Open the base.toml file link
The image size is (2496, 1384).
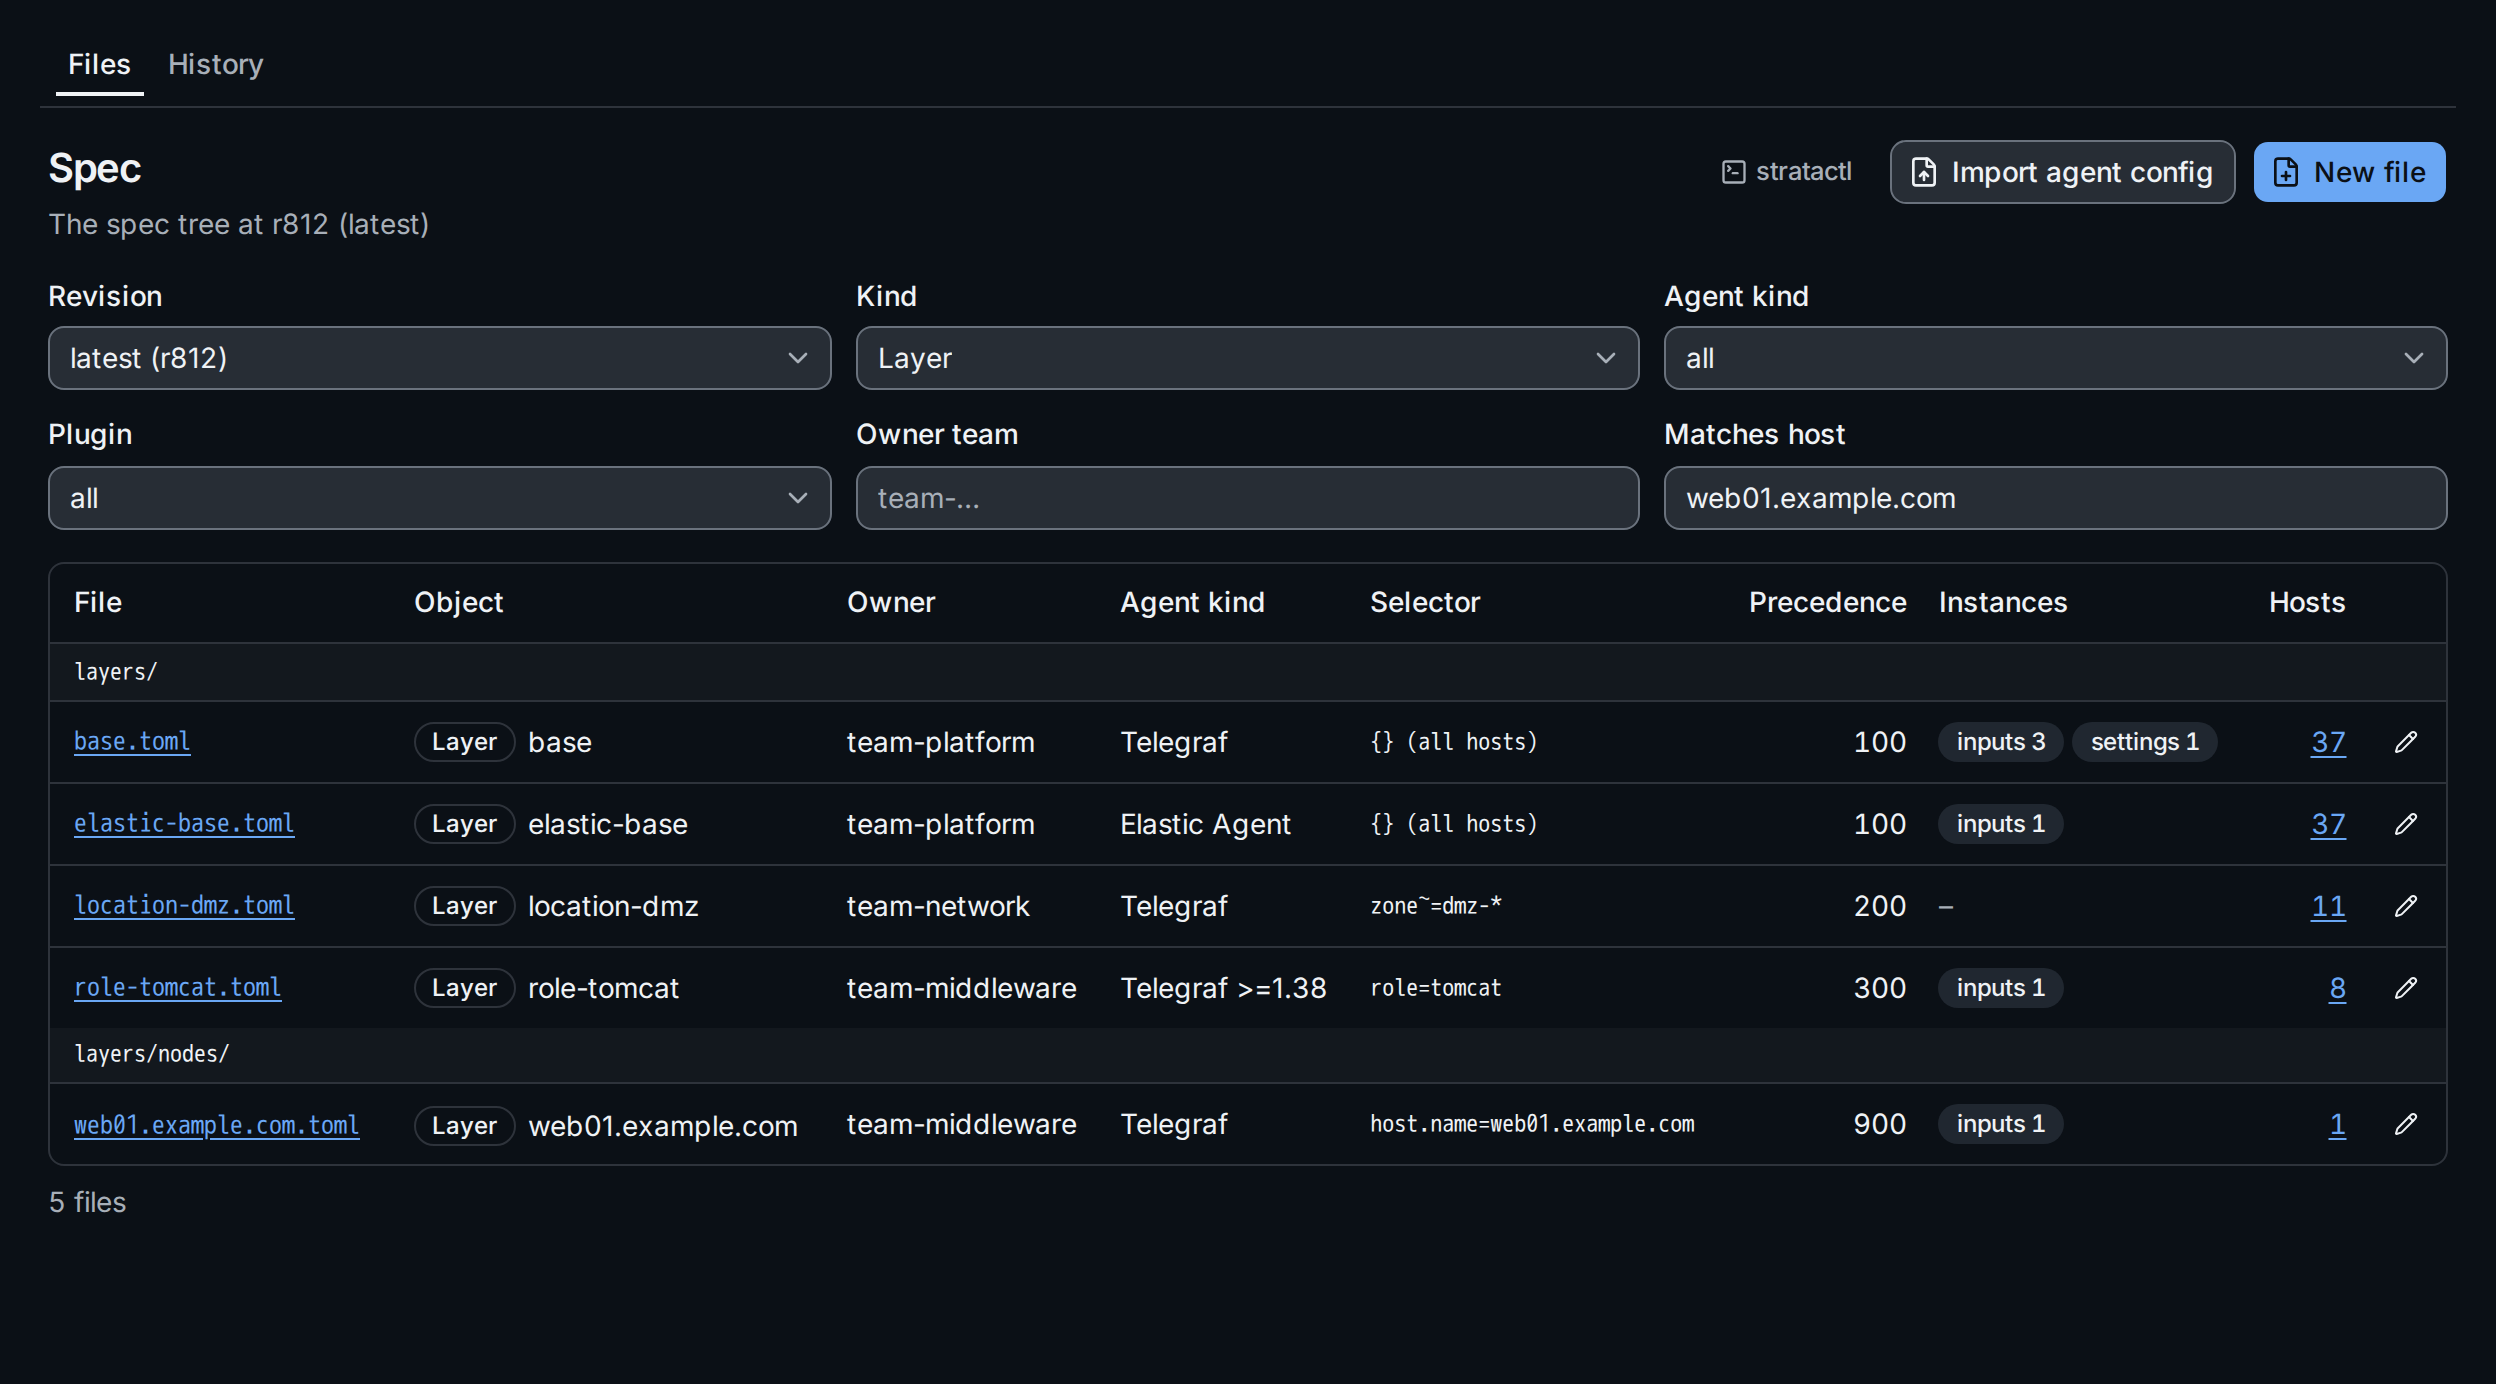132,742
